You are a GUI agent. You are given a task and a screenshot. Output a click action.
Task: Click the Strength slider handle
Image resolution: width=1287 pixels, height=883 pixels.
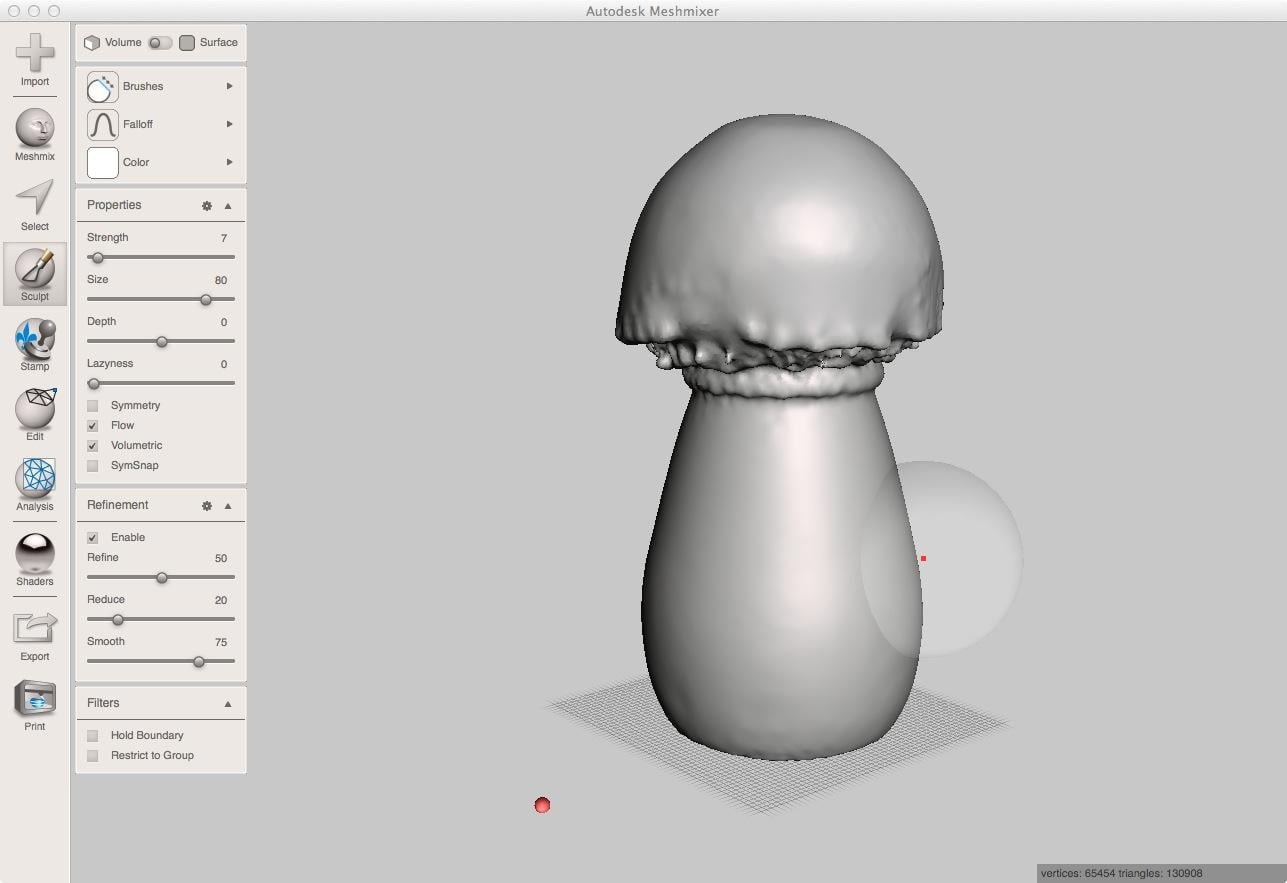97,258
